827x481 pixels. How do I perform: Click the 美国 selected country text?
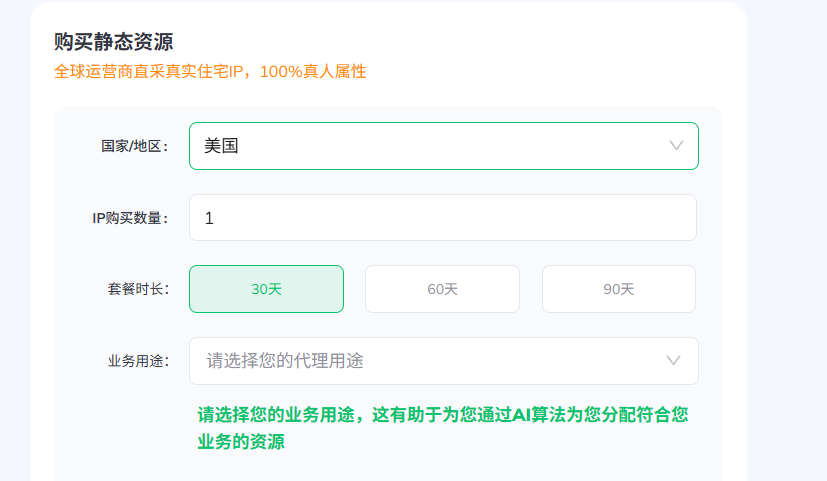[222, 146]
